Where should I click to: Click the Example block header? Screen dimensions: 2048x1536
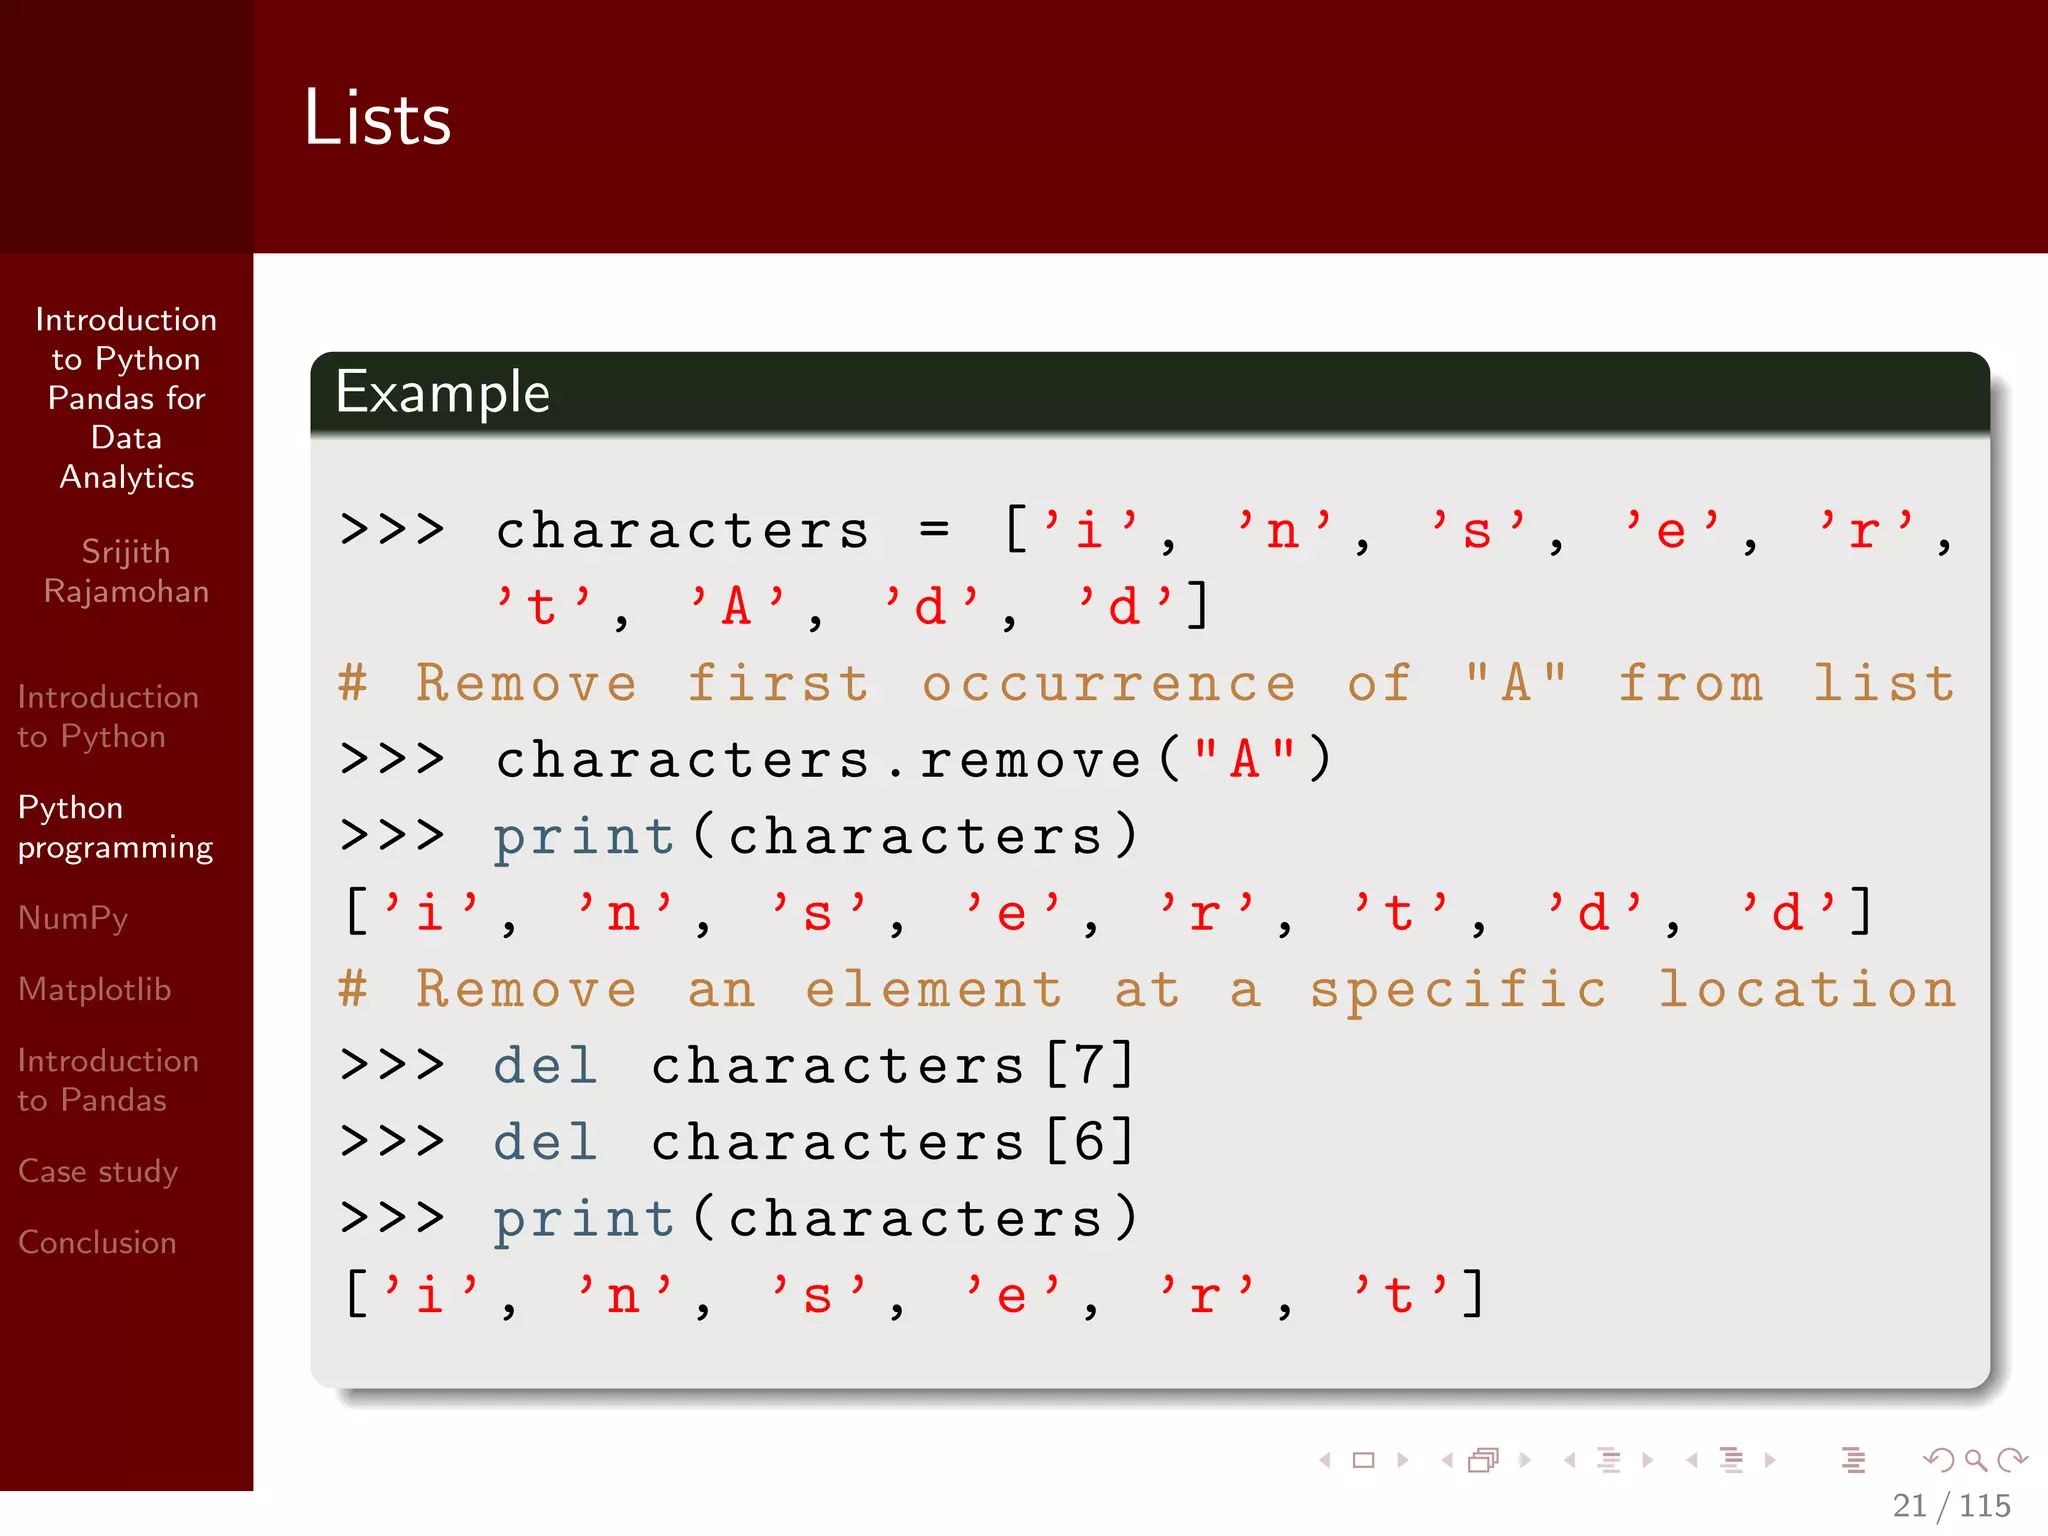(x=1150, y=392)
